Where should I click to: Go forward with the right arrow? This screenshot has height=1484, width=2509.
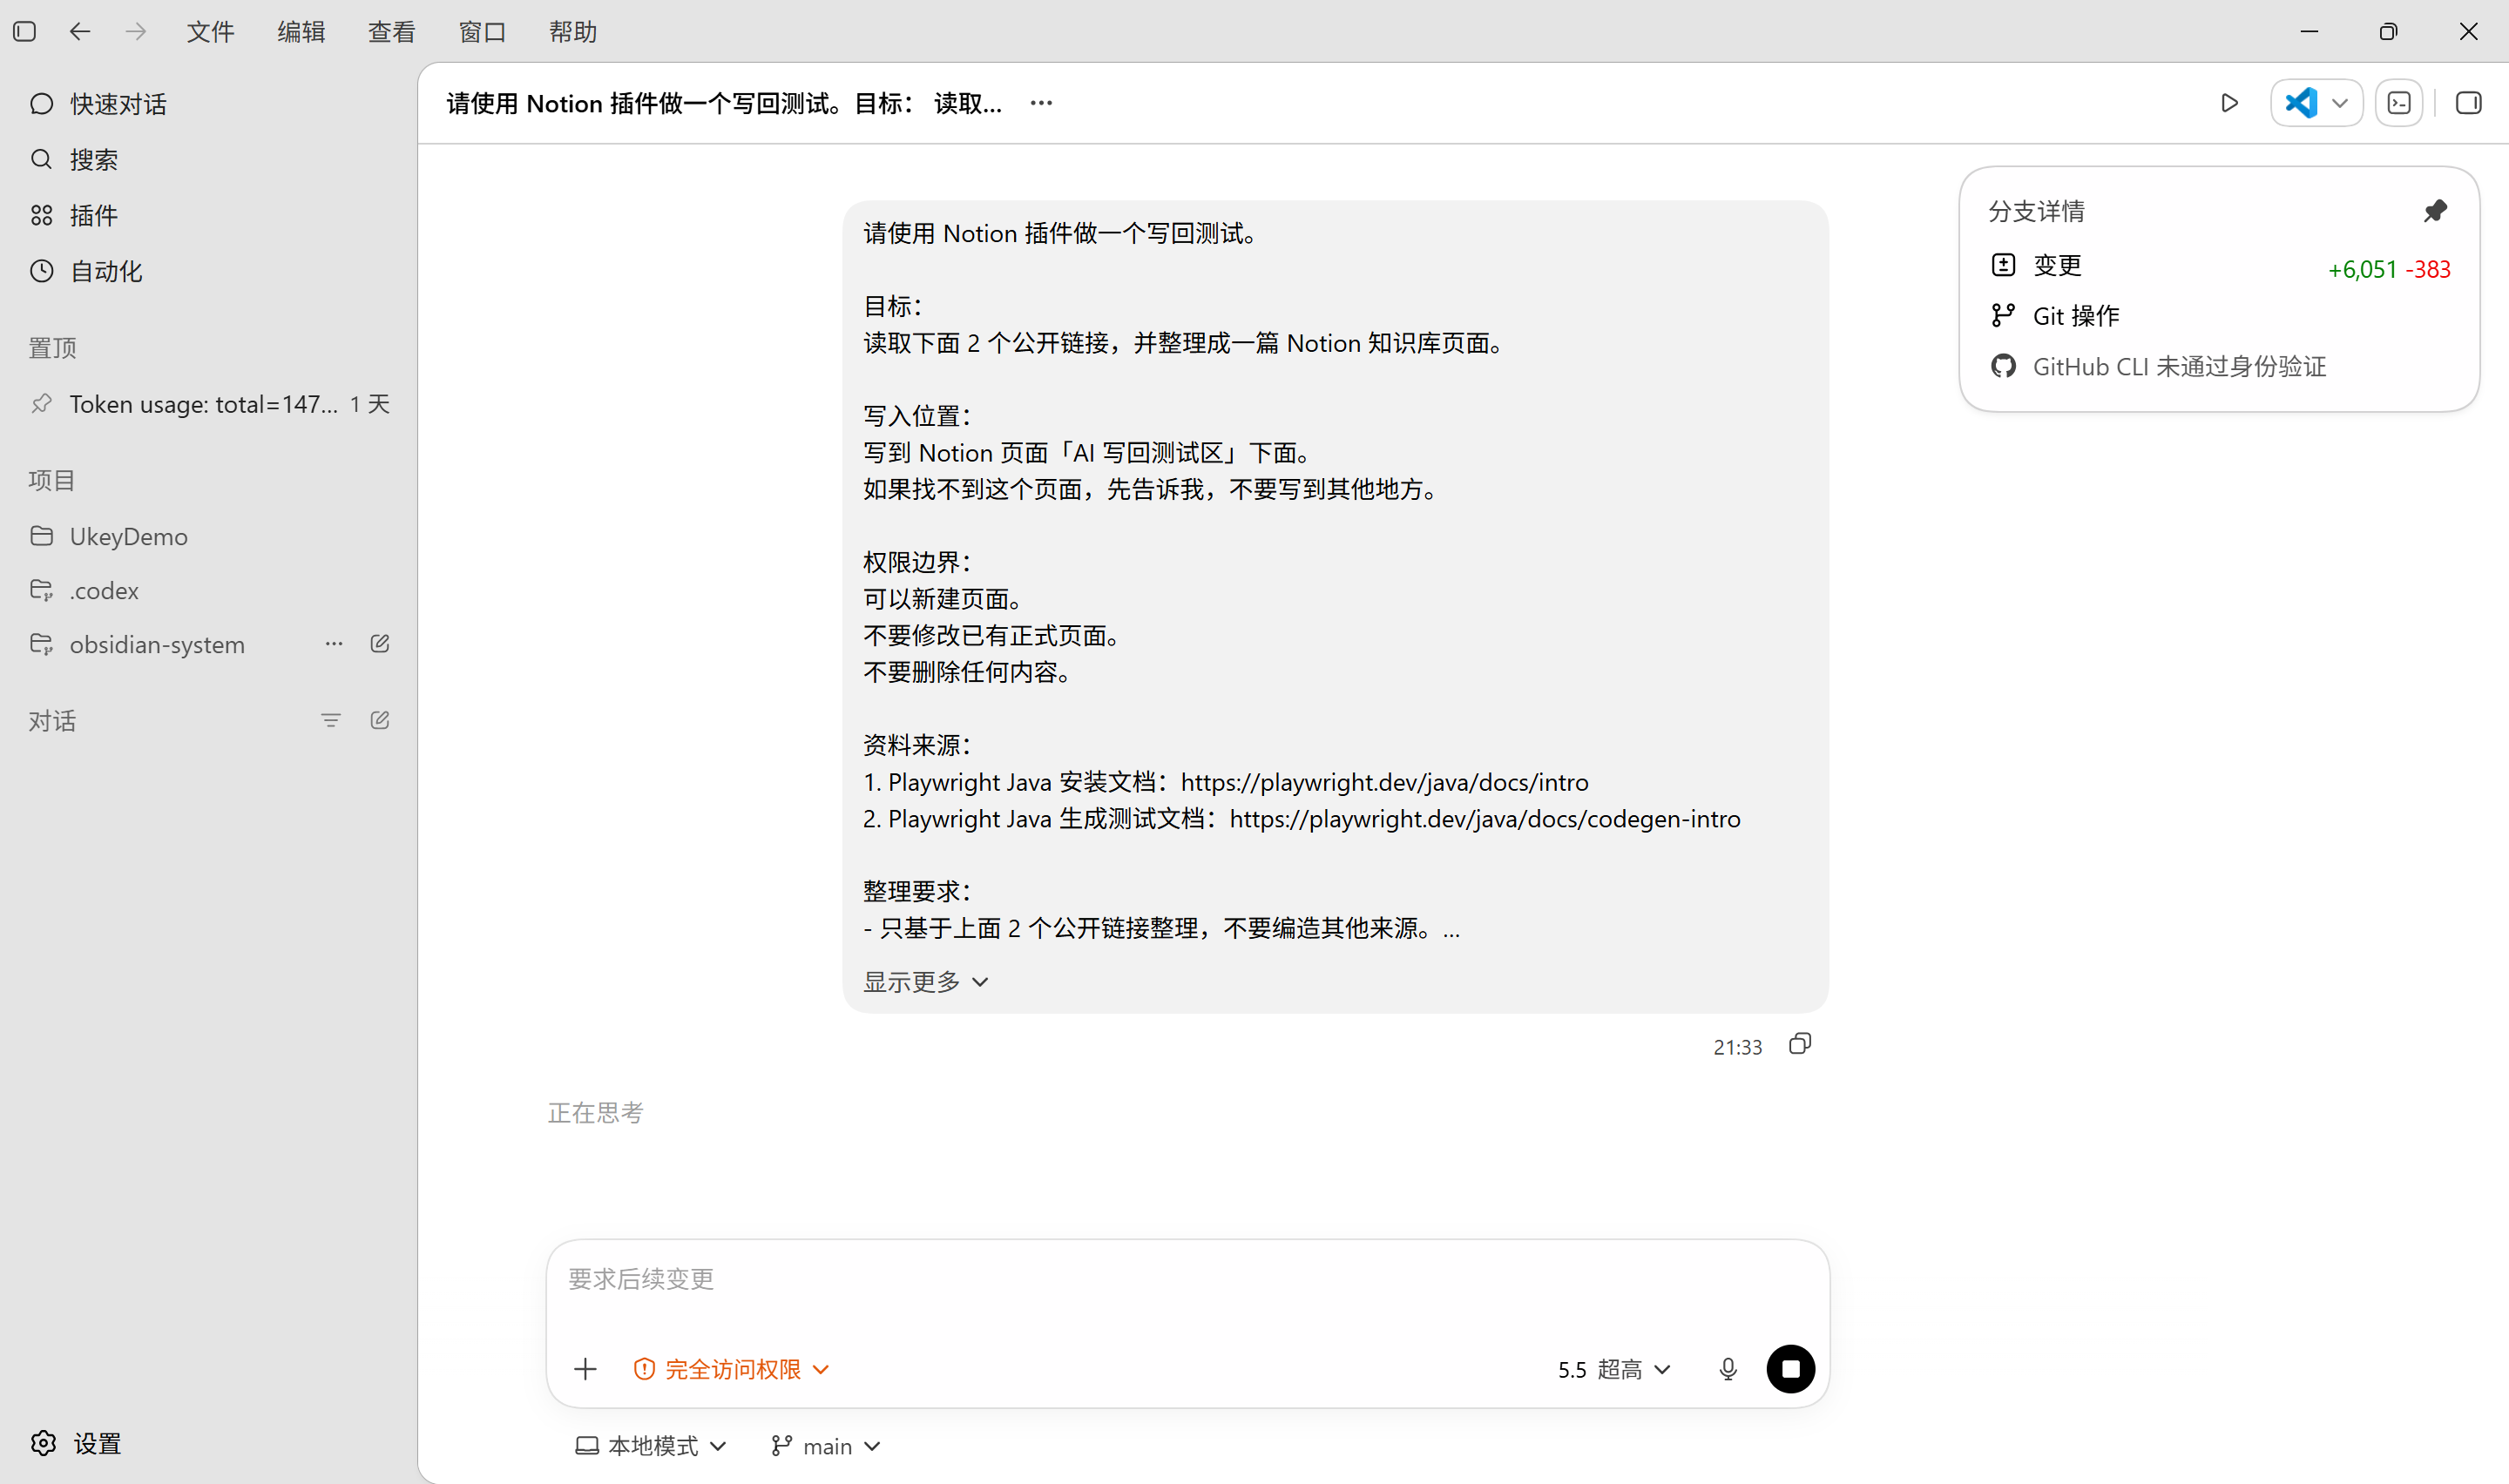coord(135,32)
